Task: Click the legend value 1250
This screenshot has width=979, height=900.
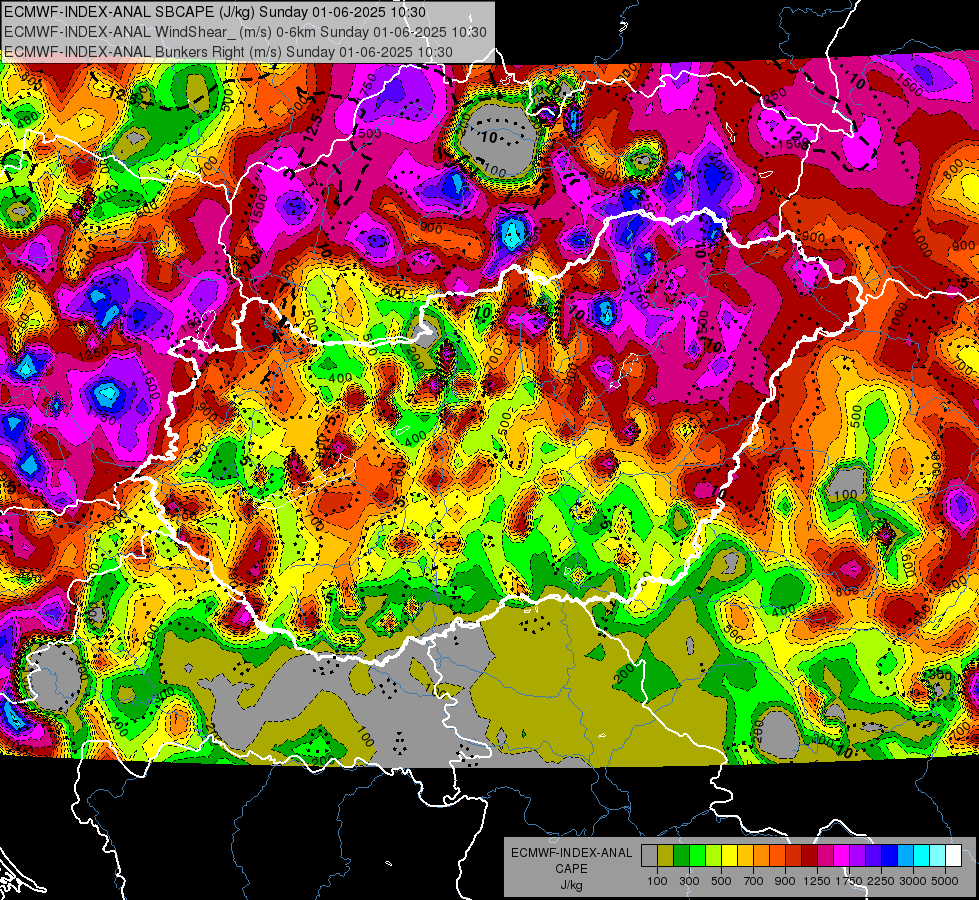Action: click(817, 881)
